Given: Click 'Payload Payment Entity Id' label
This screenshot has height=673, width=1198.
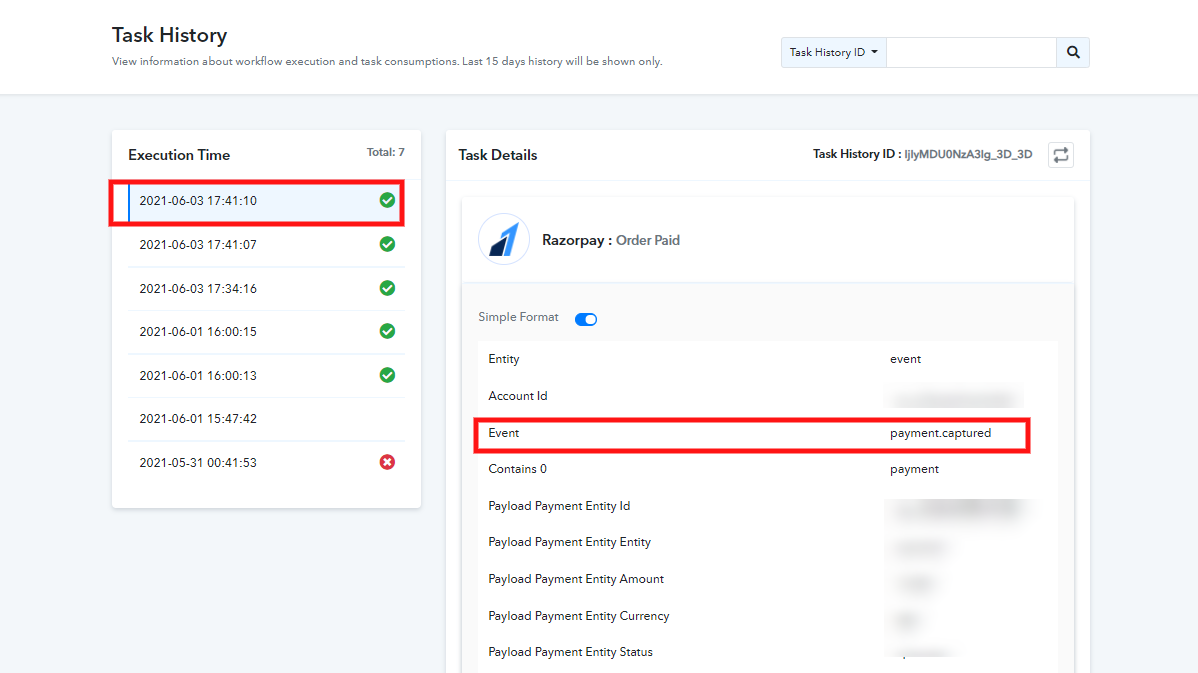Looking at the screenshot, I should [x=559, y=506].
